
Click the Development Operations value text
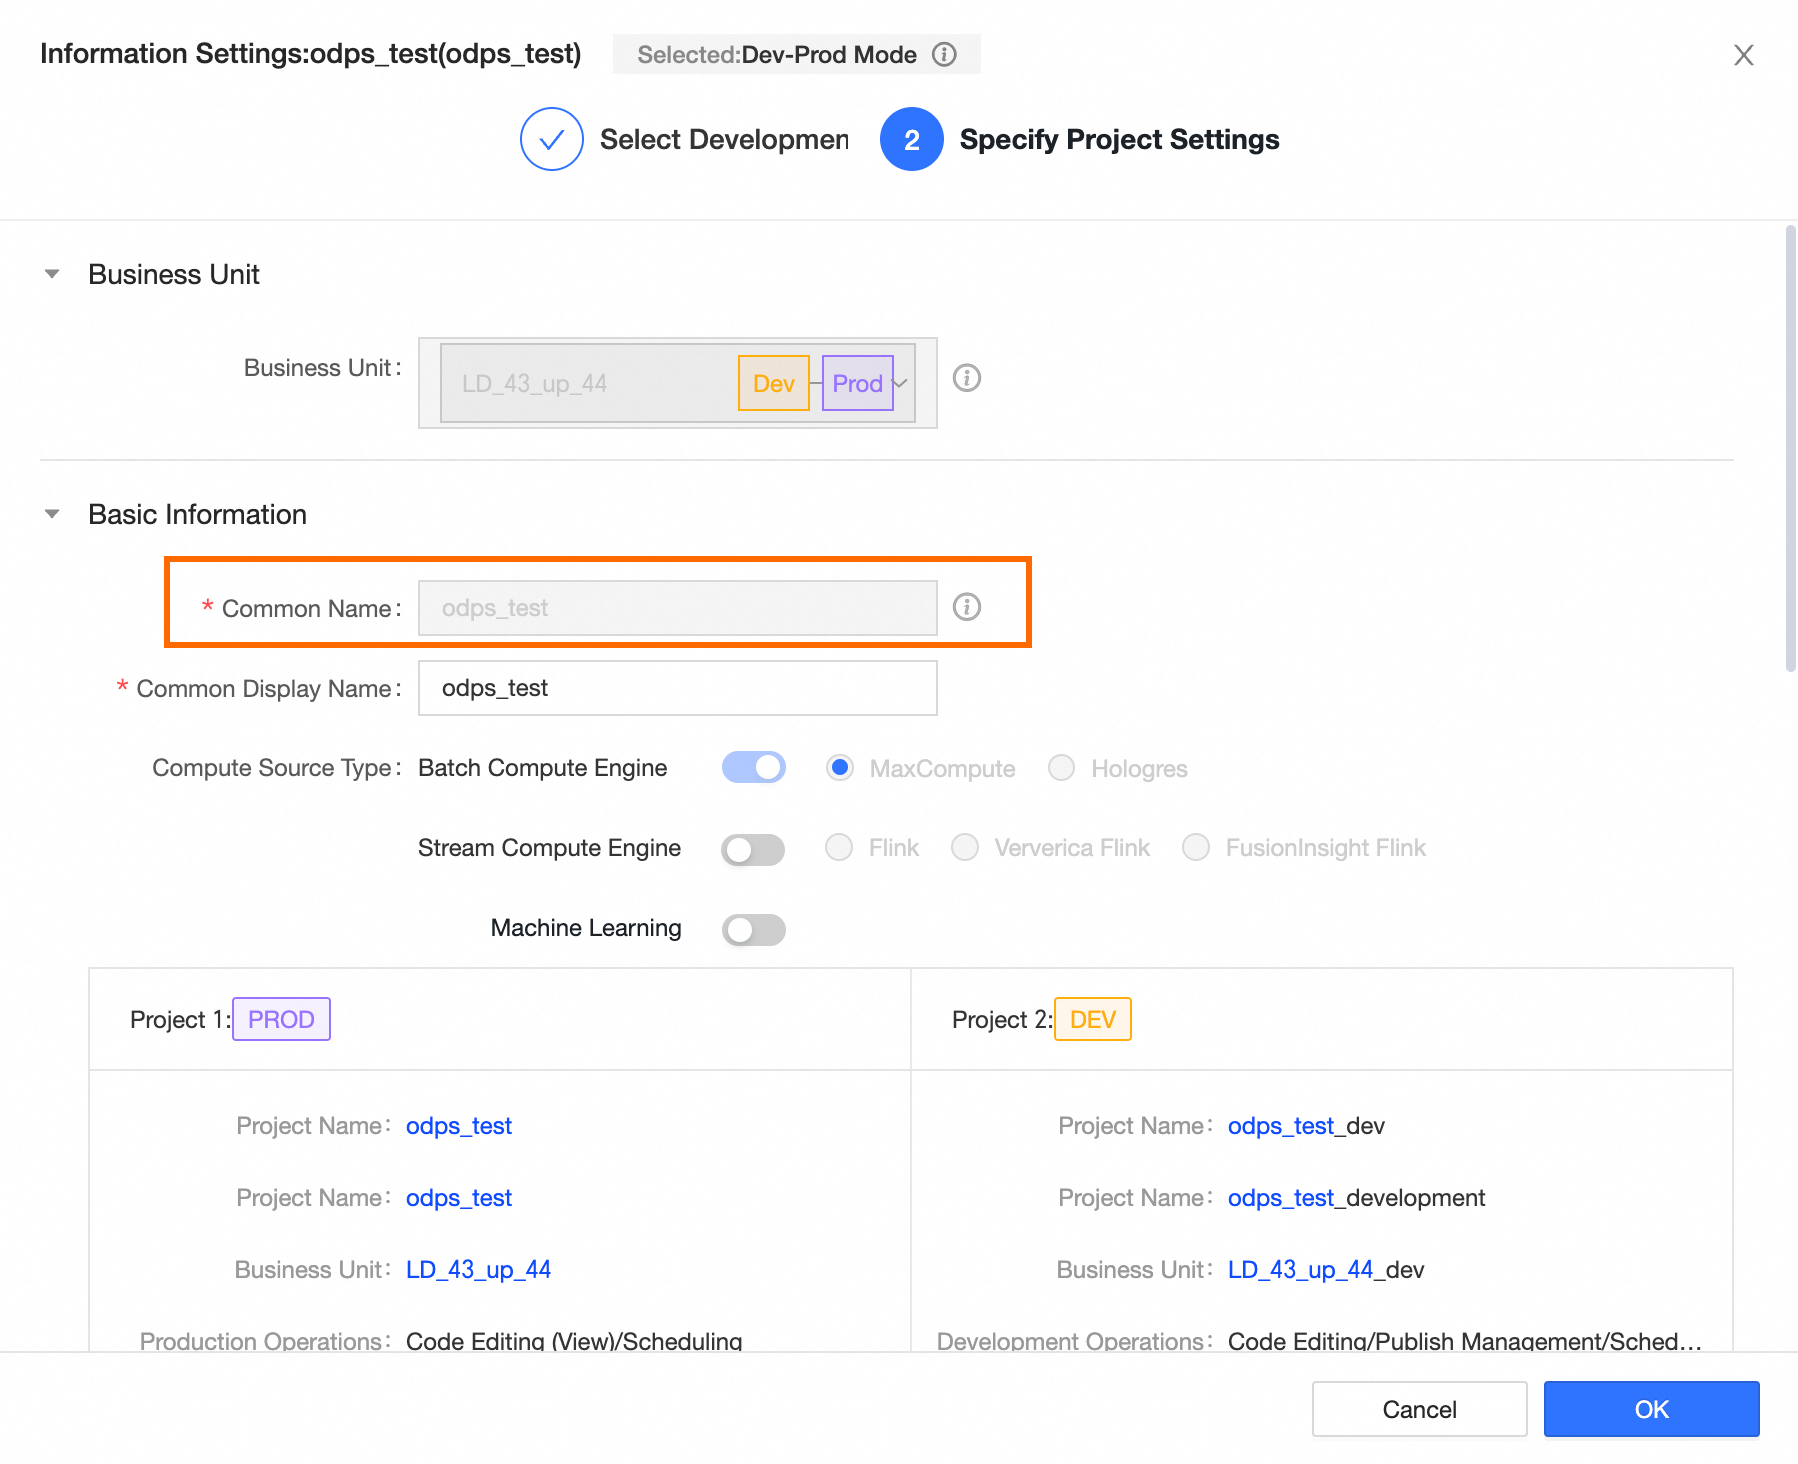1465,1340
